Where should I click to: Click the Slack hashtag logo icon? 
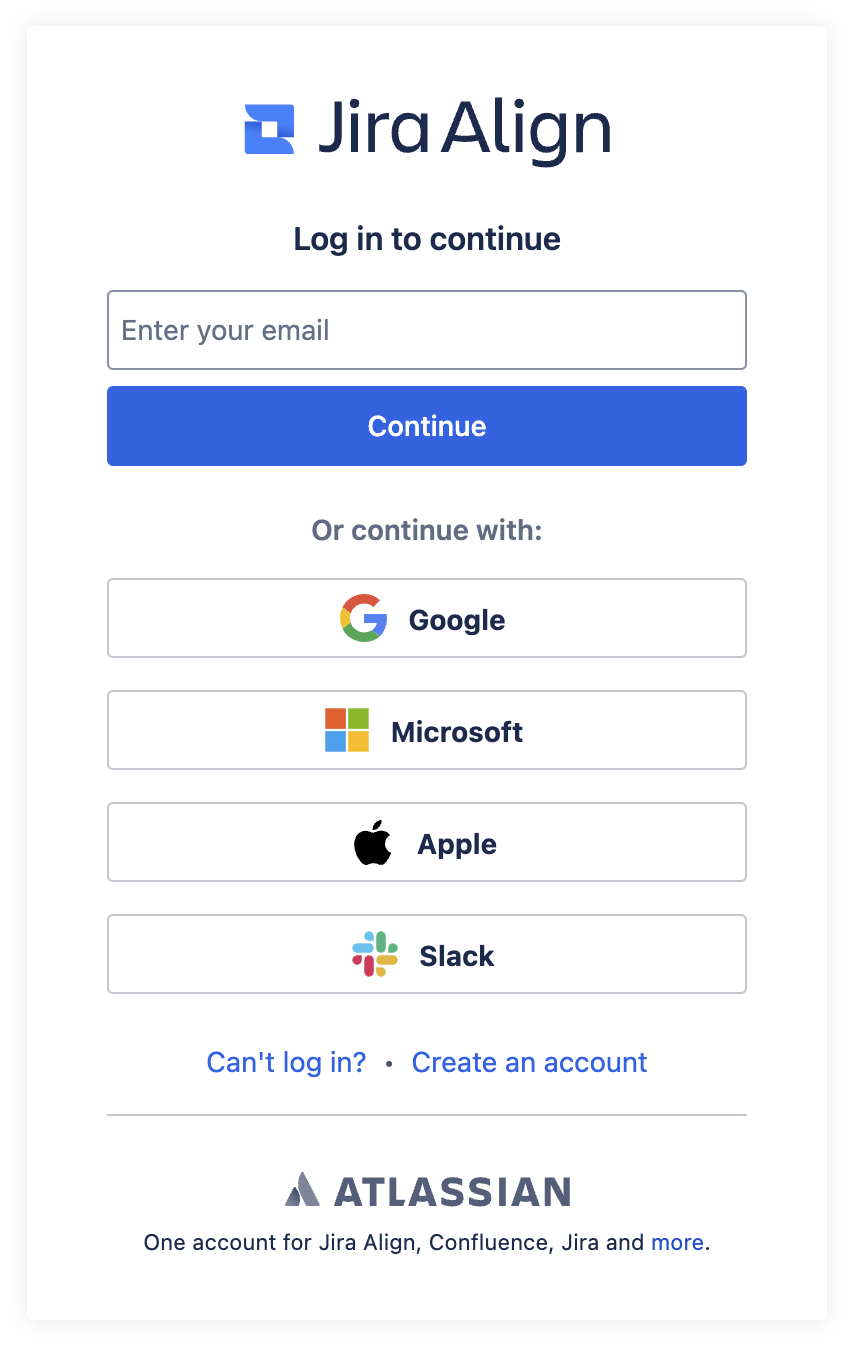click(375, 954)
